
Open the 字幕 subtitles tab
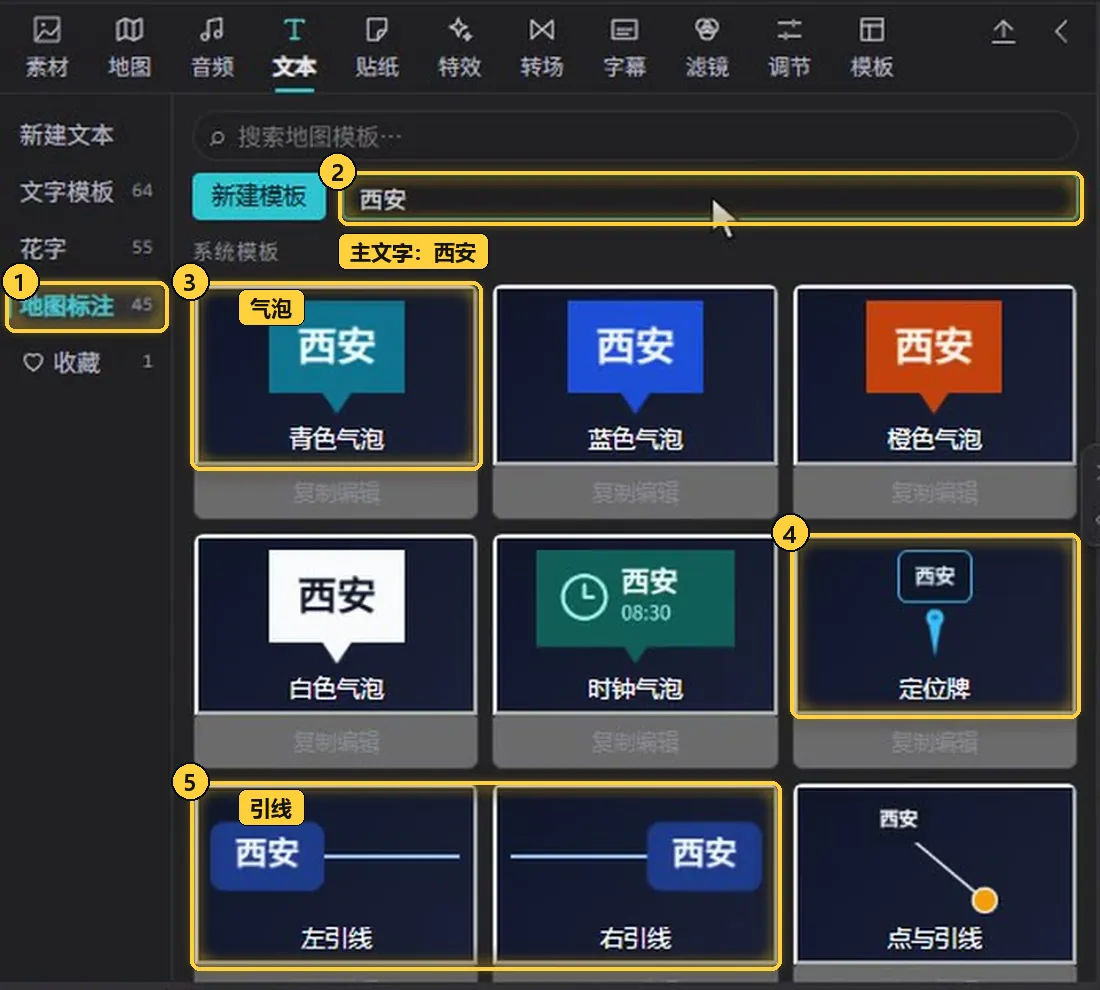click(624, 47)
